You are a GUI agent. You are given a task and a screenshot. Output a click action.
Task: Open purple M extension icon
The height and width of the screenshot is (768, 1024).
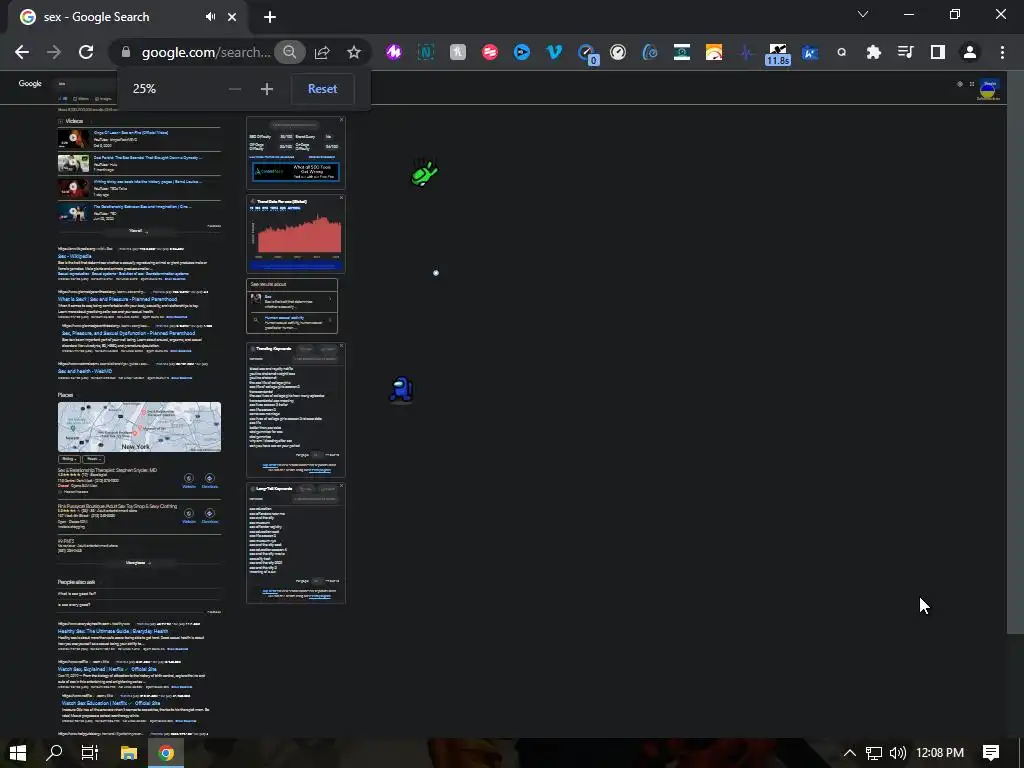394,52
